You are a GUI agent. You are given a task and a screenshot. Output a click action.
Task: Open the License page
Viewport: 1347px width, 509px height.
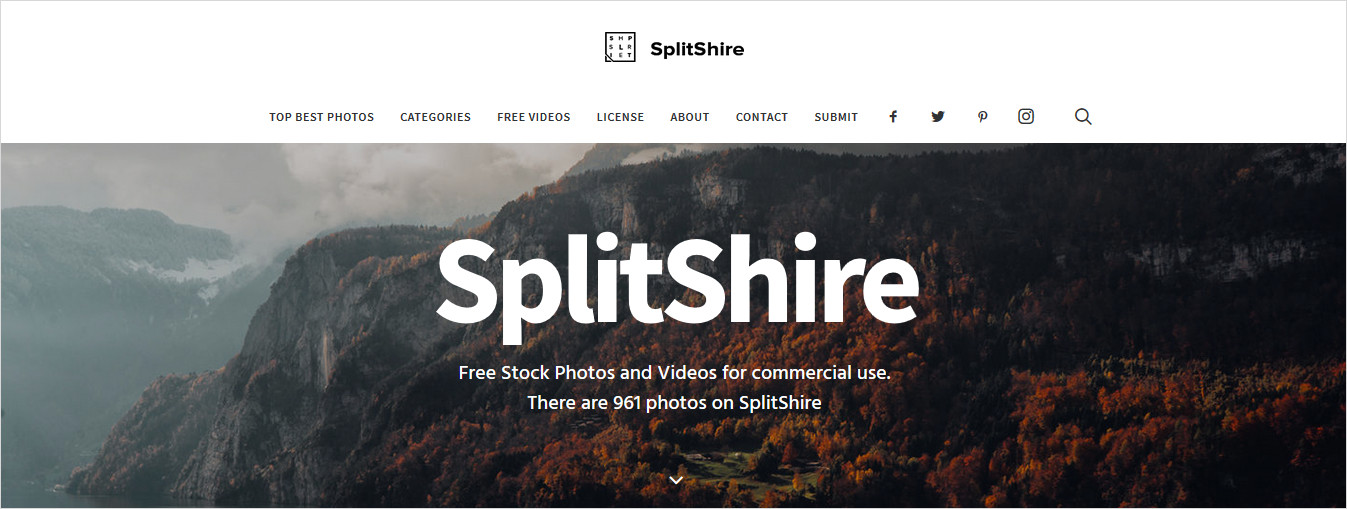click(620, 117)
